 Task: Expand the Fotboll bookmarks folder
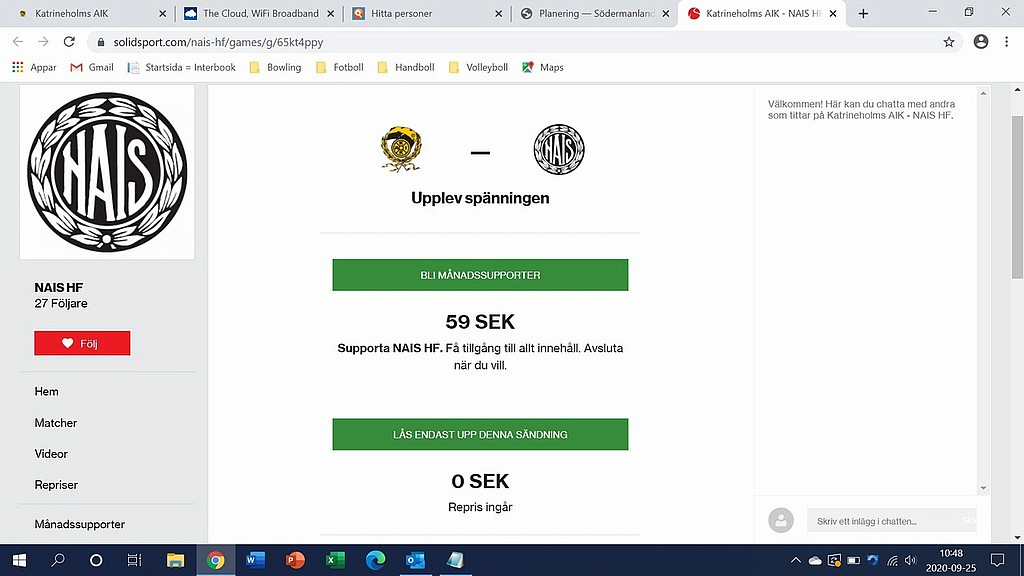(x=340, y=67)
